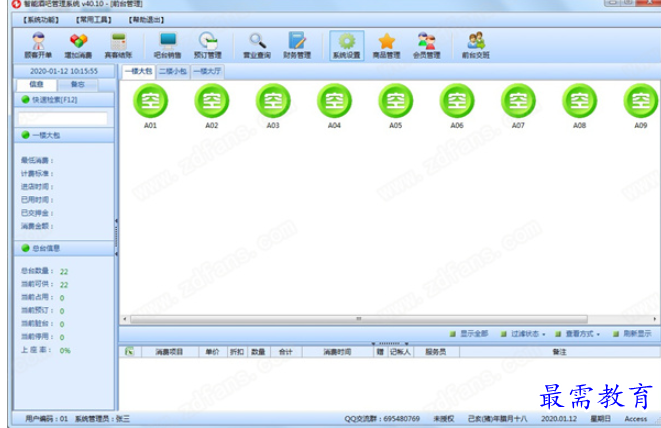Open the 查看方式 view mode dropdown
This screenshot has width=661, height=428.
(577, 334)
